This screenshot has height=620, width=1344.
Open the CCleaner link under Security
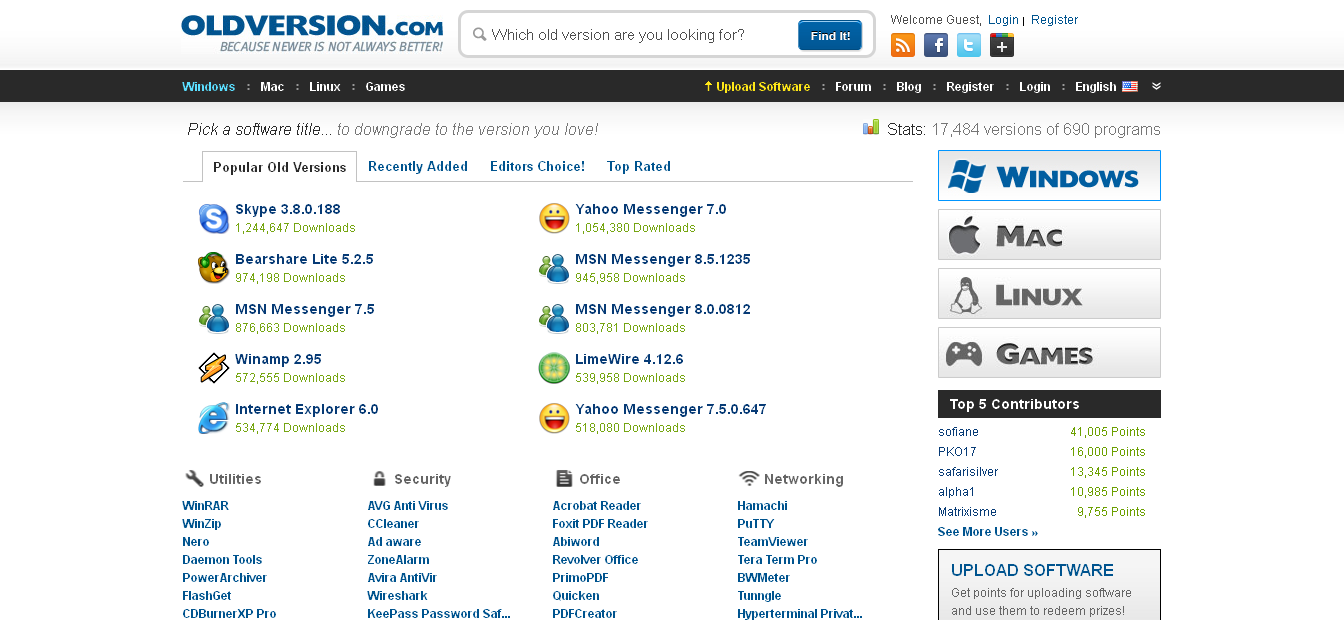tap(393, 524)
